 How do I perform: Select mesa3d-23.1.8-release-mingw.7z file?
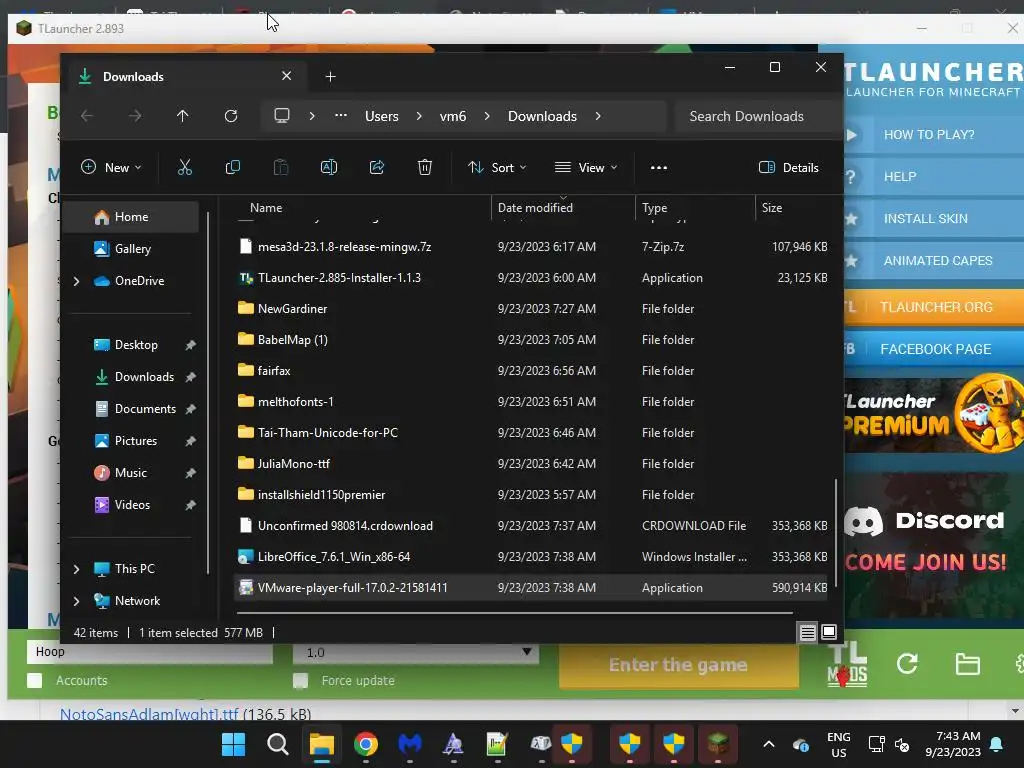pos(532,247)
